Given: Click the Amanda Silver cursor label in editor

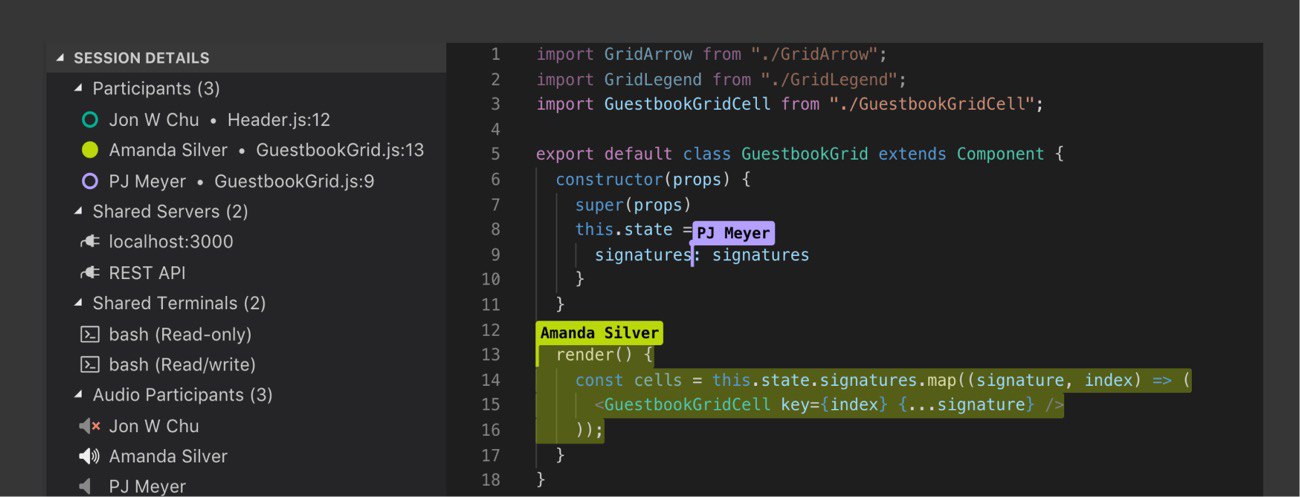Looking at the screenshot, I should pos(599,333).
